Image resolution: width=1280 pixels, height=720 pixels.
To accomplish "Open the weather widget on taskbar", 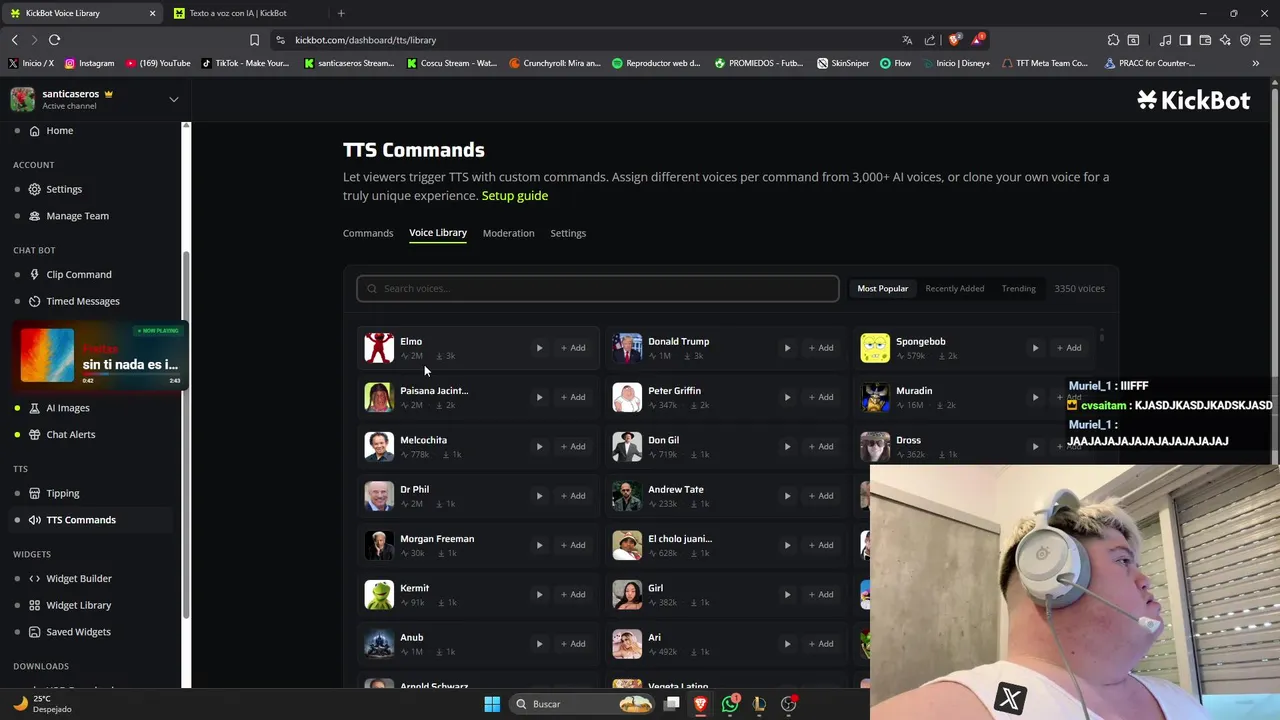I will 42,704.
